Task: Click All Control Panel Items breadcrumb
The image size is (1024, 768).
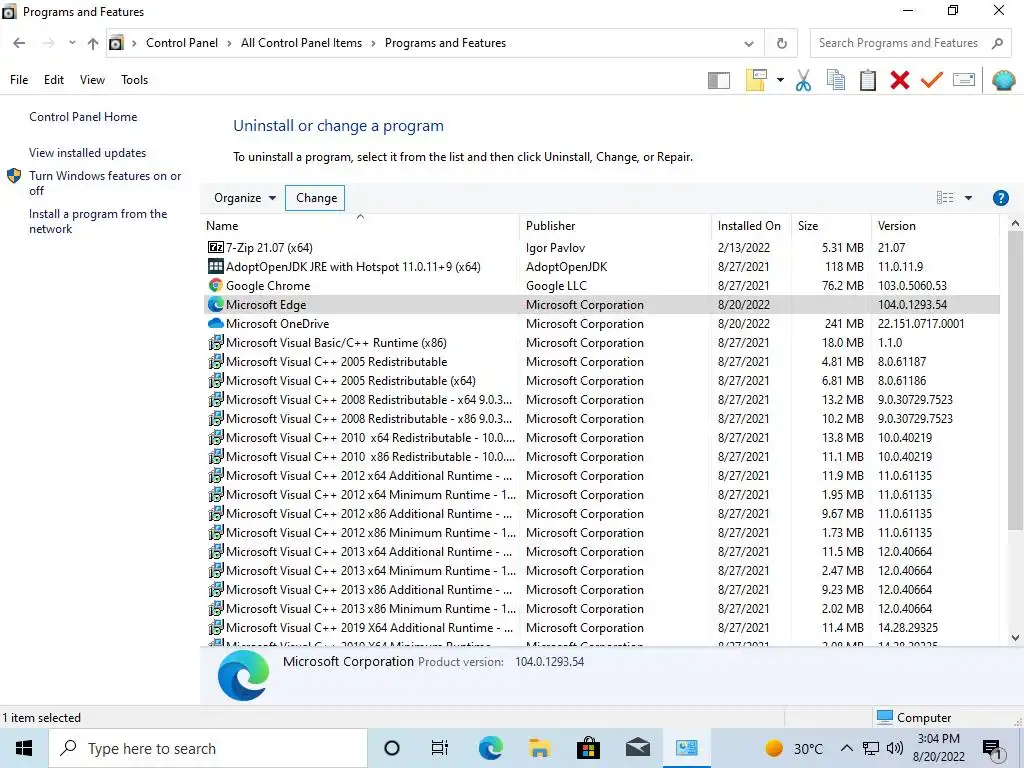Action: click(301, 43)
